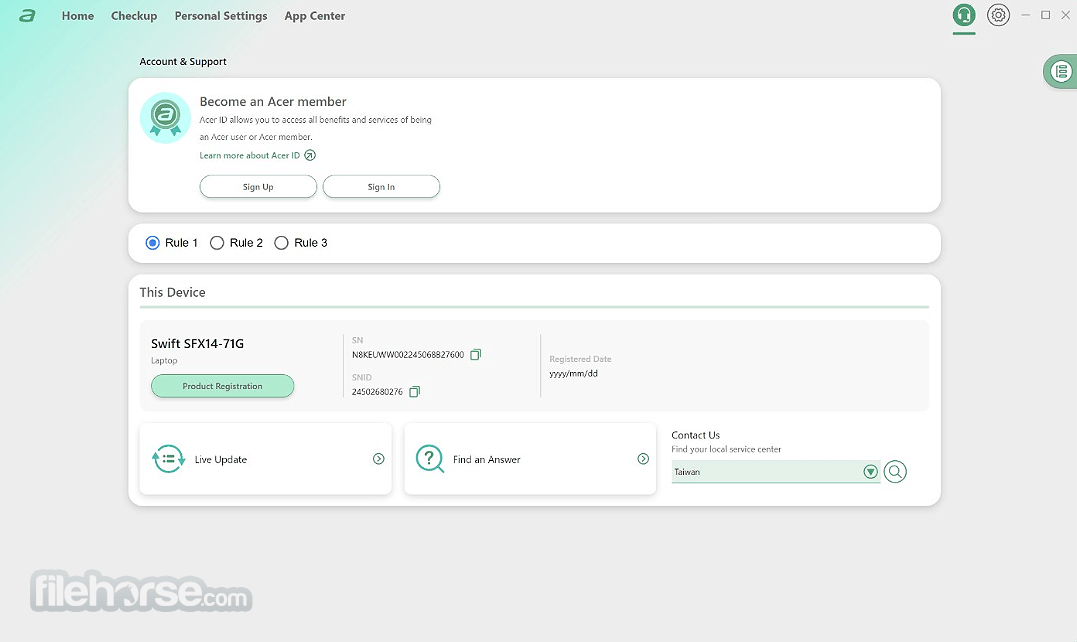
Task: Click the Contact Us heading
Action: [695, 435]
